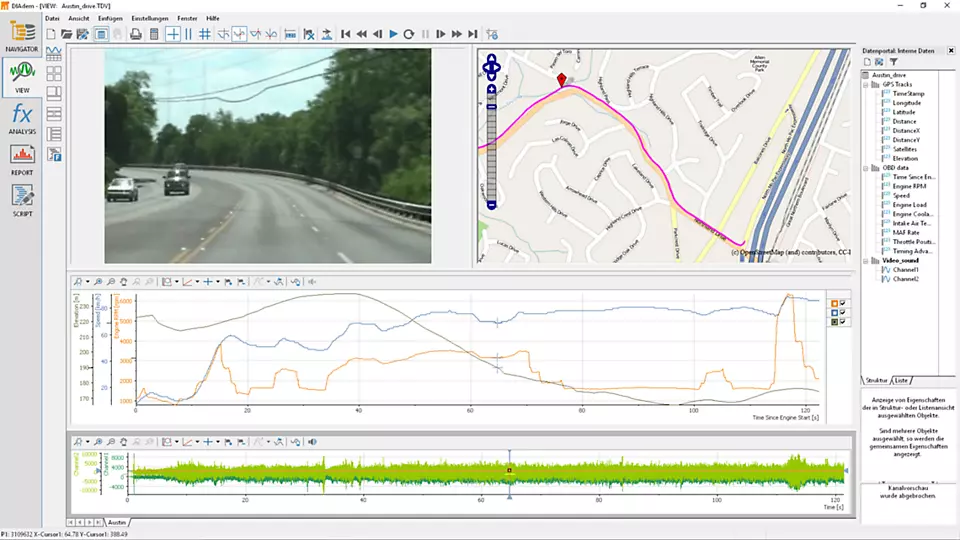Click the filter funnel icon in Datenportal
The width and height of the screenshot is (960, 540).
[x=894, y=62]
